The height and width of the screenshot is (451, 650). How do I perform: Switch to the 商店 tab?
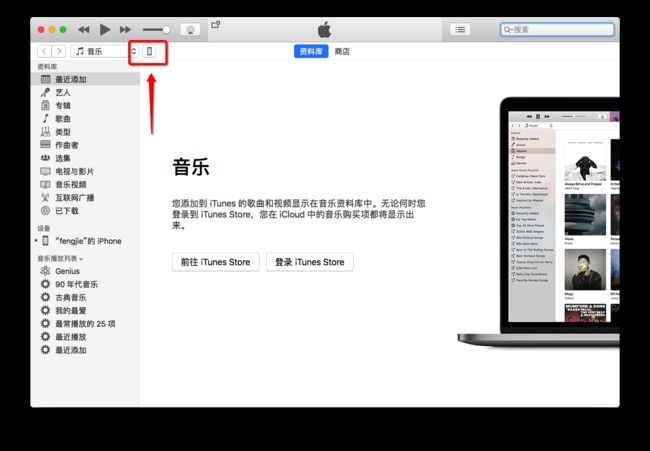[342, 51]
